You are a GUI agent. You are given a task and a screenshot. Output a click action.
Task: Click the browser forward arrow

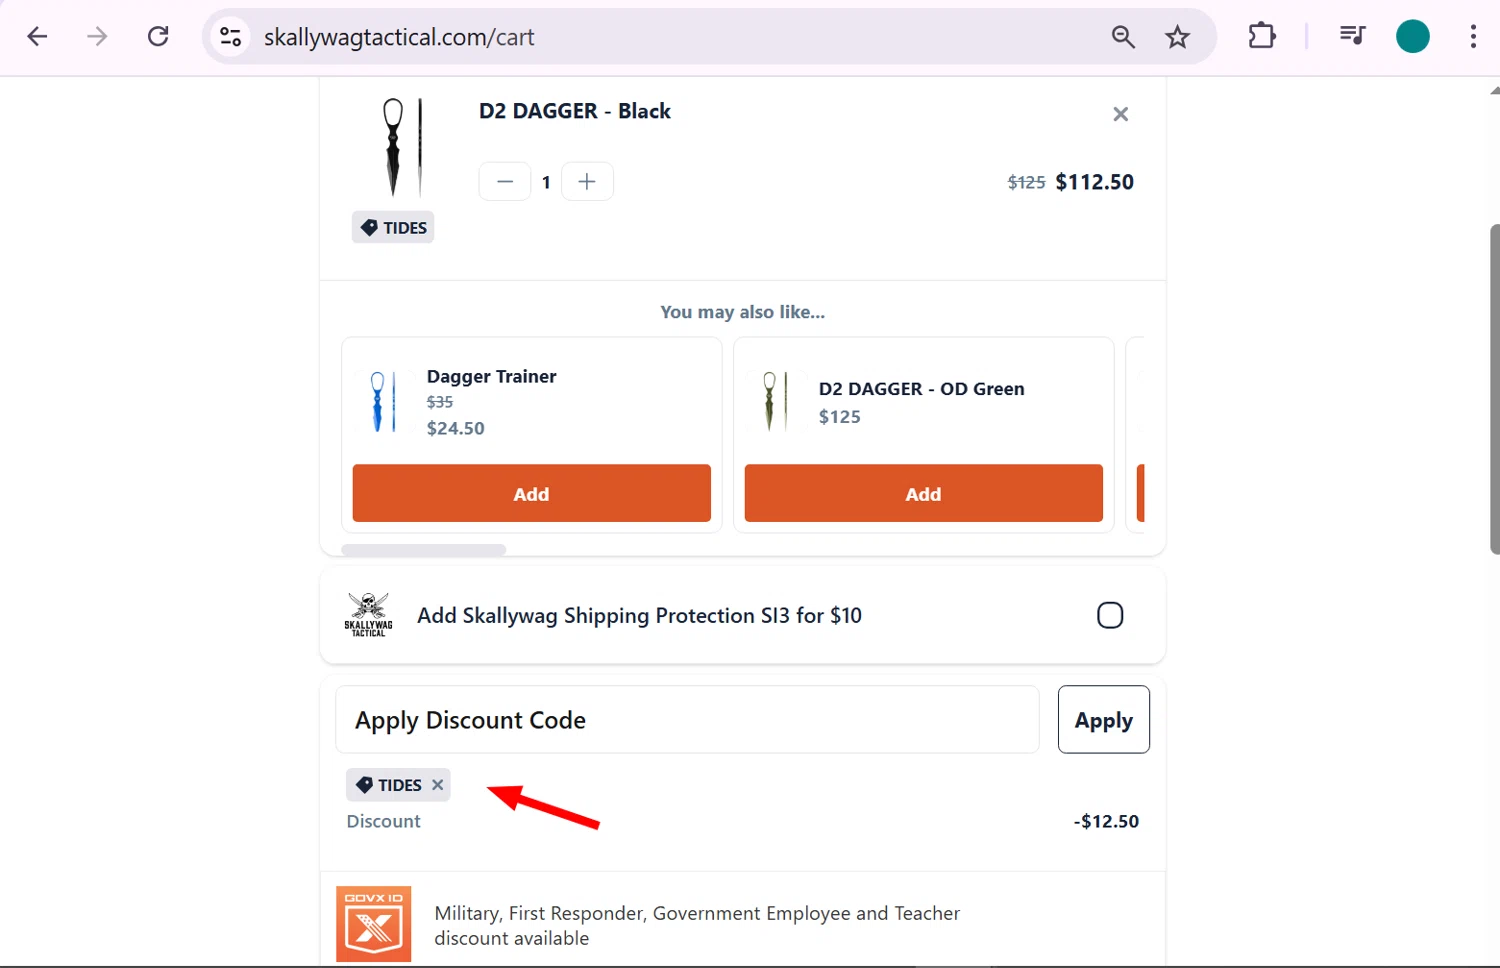(97, 37)
